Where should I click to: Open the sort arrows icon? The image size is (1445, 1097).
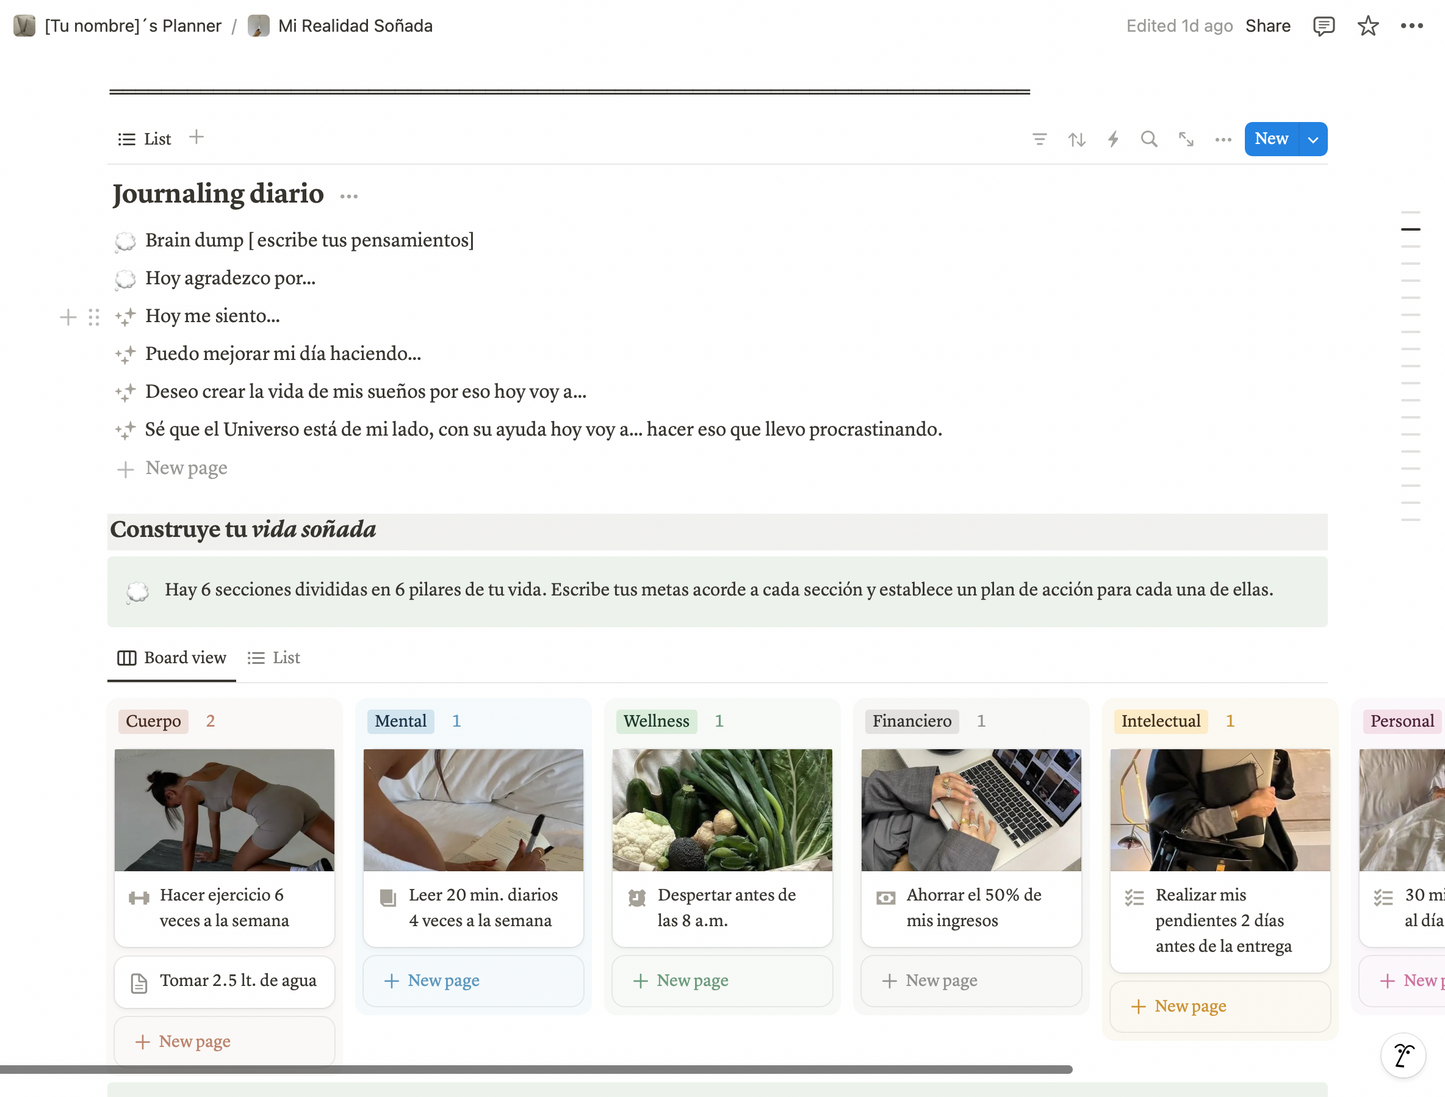coord(1076,139)
